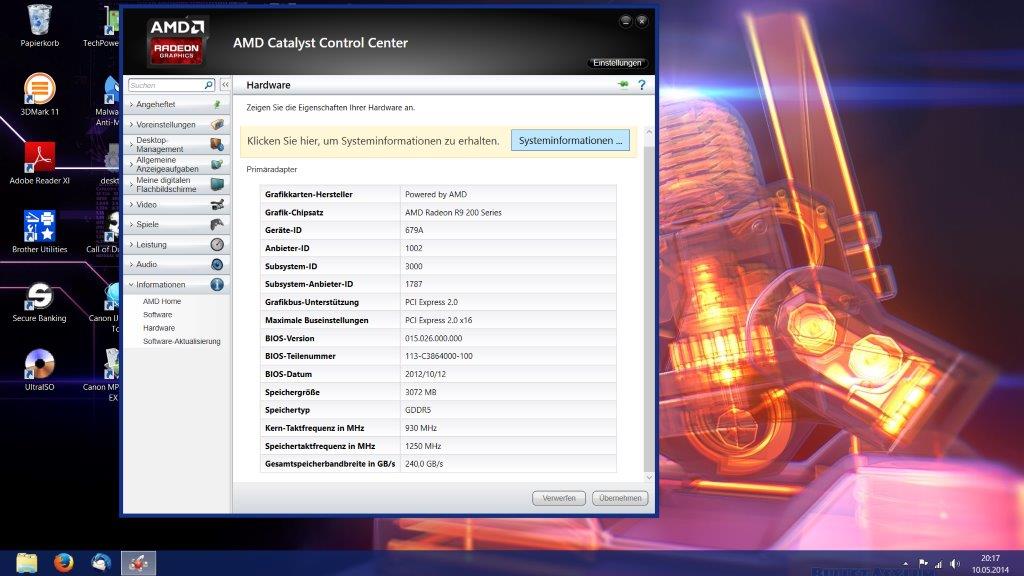This screenshot has width=1024, height=576.
Task: Click the Informationen info icon in sidebar
Action: click(217, 285)
